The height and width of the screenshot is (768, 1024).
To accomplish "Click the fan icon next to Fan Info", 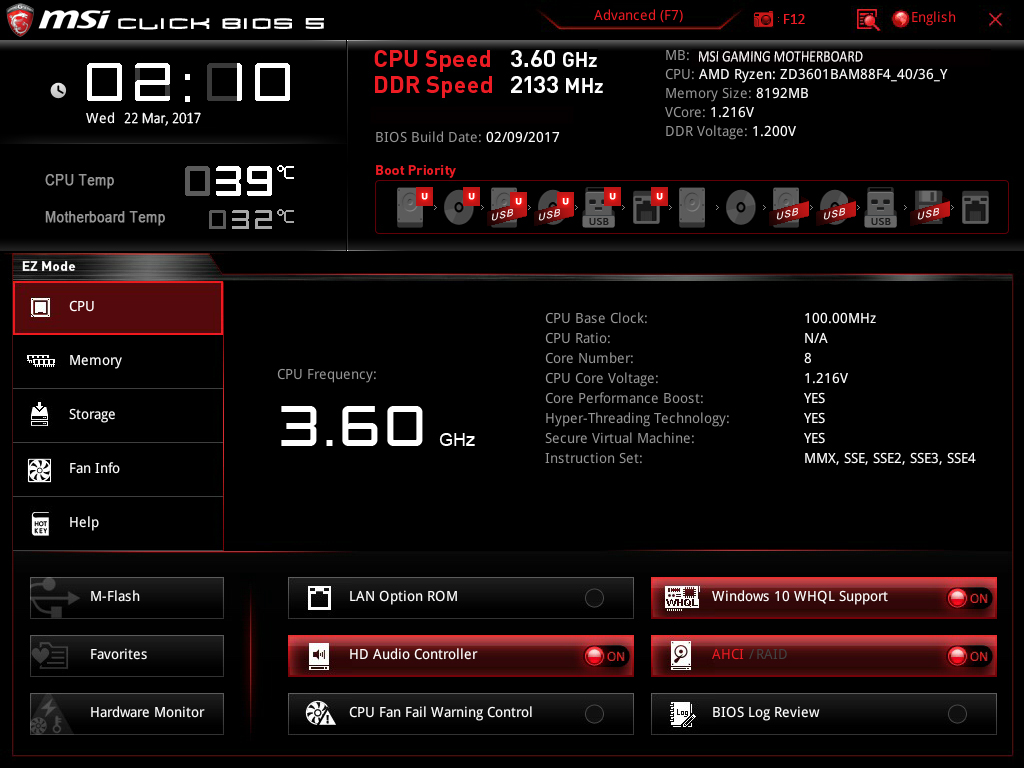I will [x=40, y=469].
